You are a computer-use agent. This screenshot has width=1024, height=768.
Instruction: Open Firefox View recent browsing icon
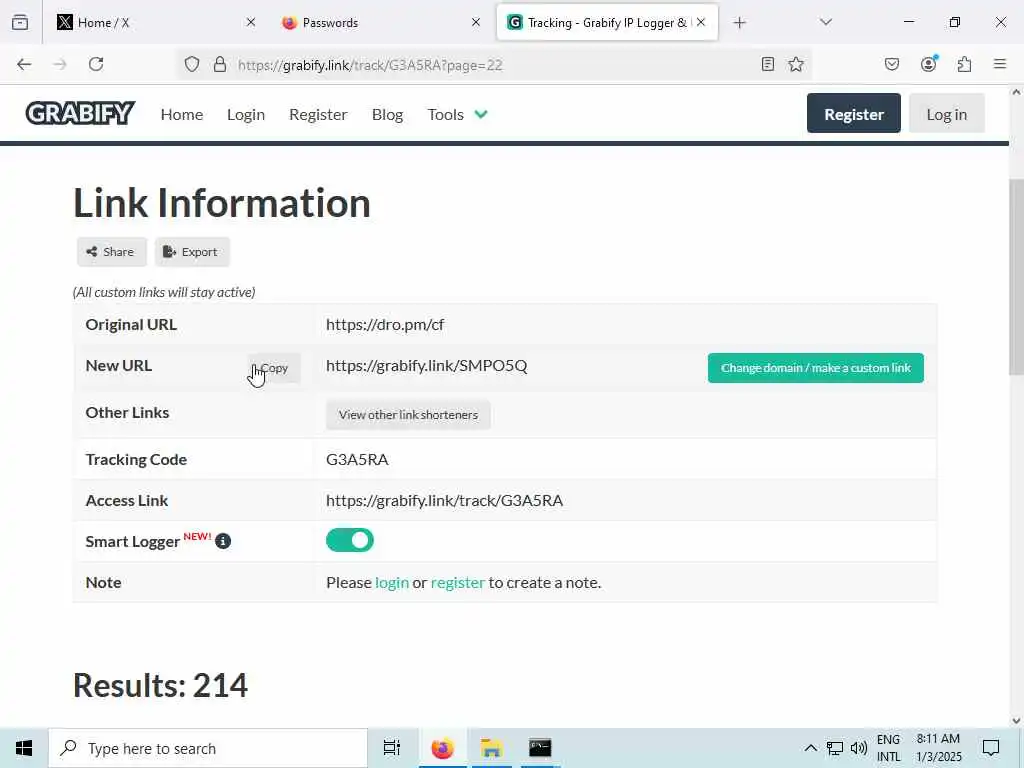click(x=20, y=22)
